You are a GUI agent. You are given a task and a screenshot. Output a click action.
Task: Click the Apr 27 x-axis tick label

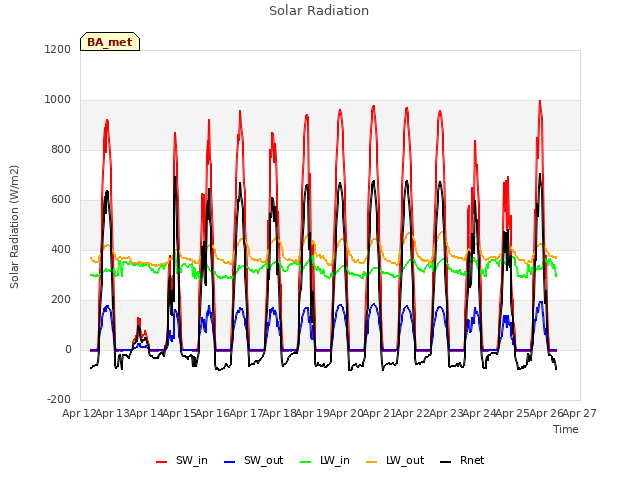[x=580, y=413]
